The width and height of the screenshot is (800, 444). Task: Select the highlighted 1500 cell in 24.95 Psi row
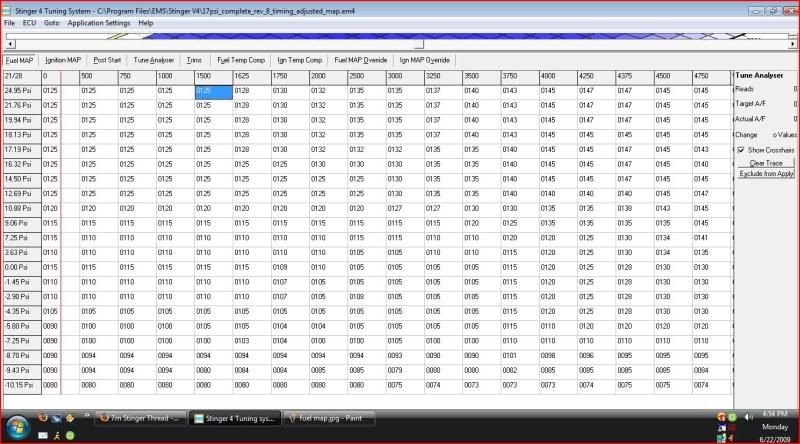pos(213,92)
